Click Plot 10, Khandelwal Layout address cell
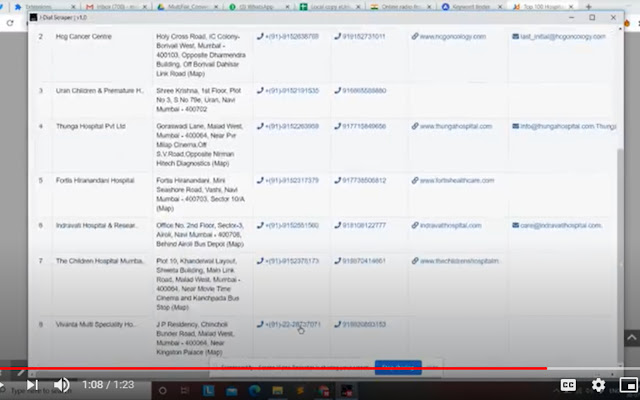Viewport: 640px width, 400px height. pyautogui.click(x=198, y=284)
